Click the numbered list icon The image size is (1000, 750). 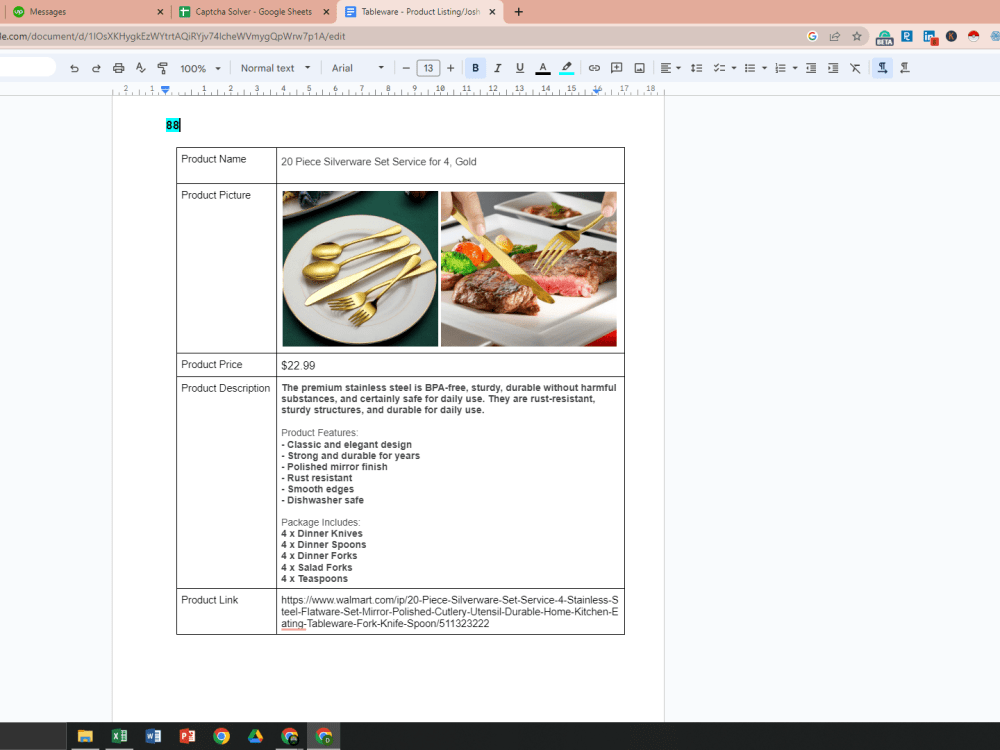[x=780, y=68]
